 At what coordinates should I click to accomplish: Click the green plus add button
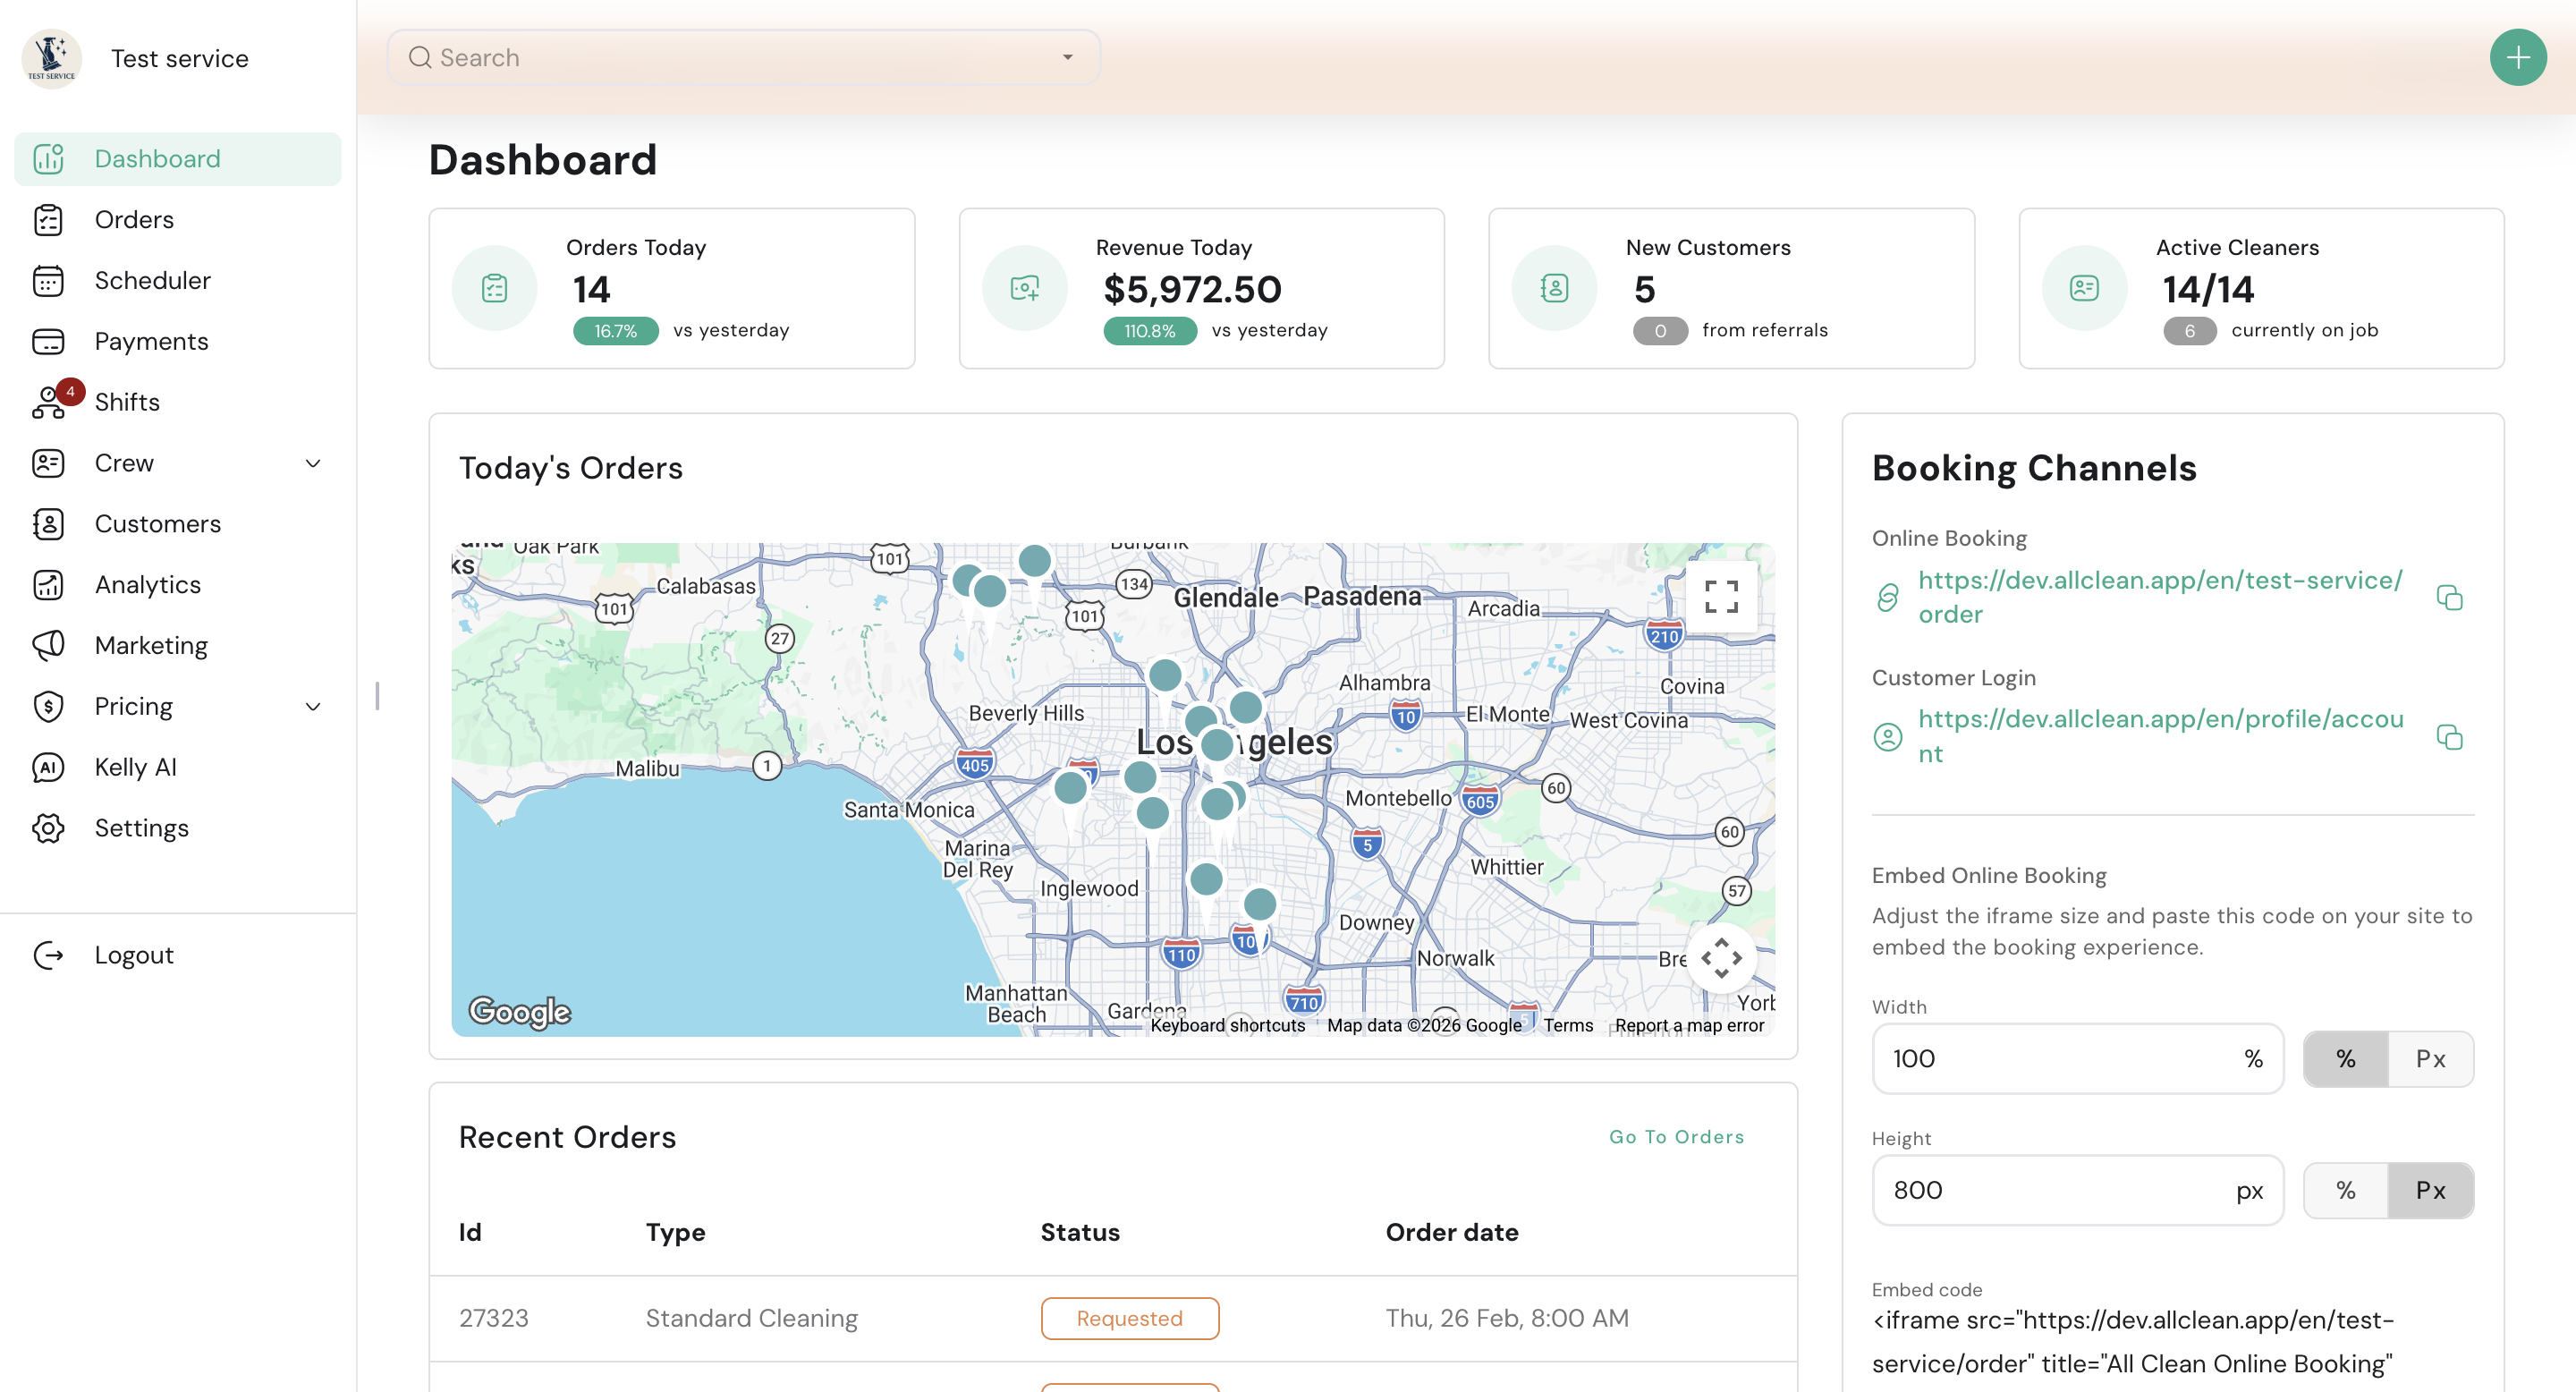(x=2517, y=58)
